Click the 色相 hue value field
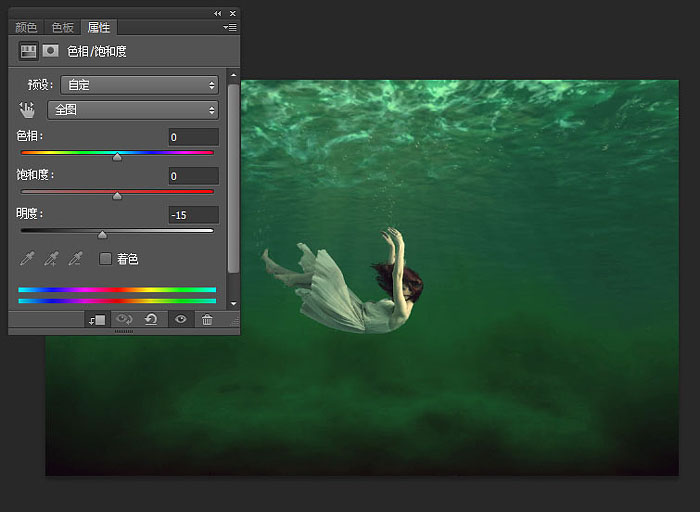 click(194, 137)
